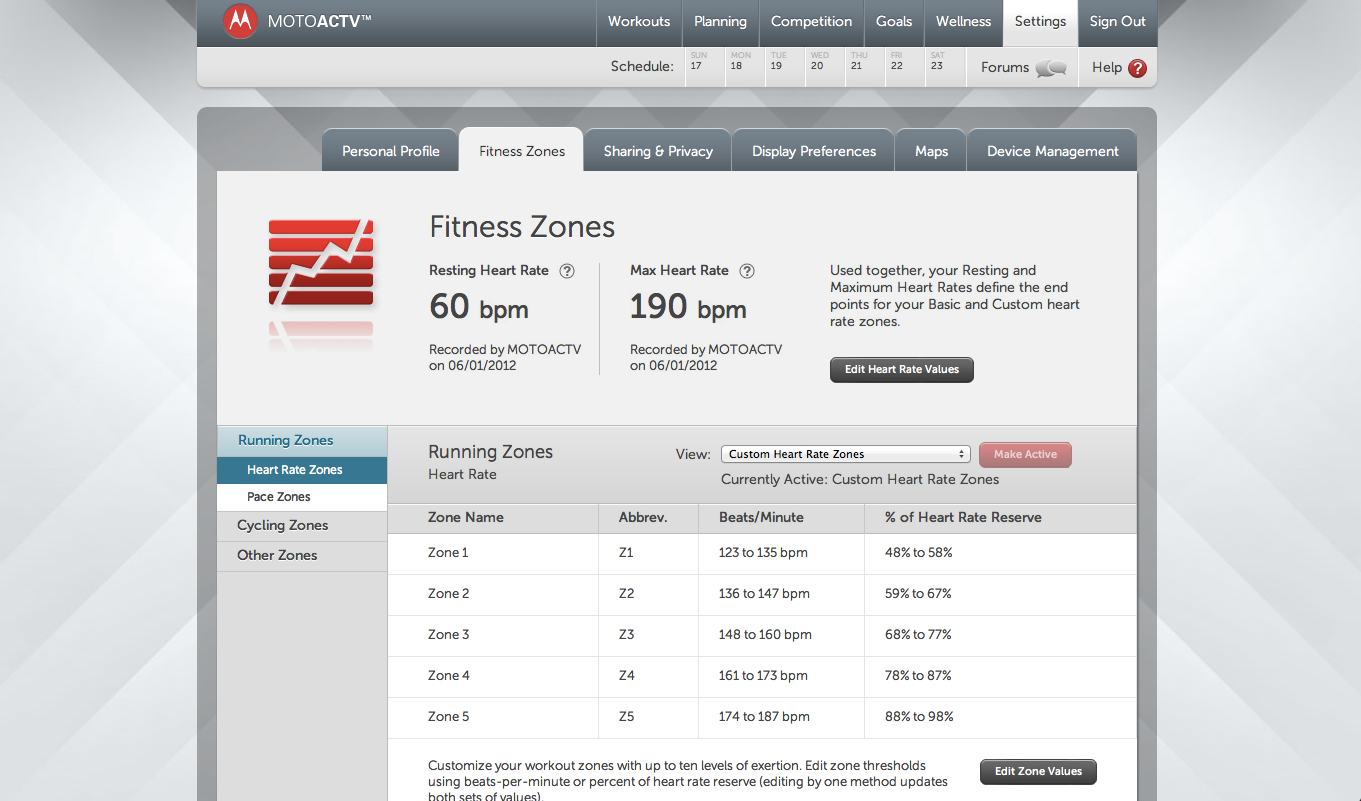Select Pace Zones in the sidebar
This screenshot has width=1361, height=801.
pos(279,497)
